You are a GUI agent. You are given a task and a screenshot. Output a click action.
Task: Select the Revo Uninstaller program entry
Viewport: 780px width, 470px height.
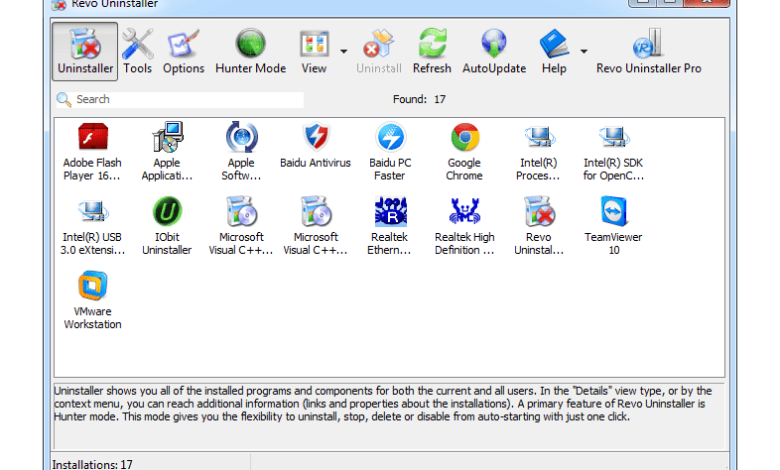[x=539, y=226]
